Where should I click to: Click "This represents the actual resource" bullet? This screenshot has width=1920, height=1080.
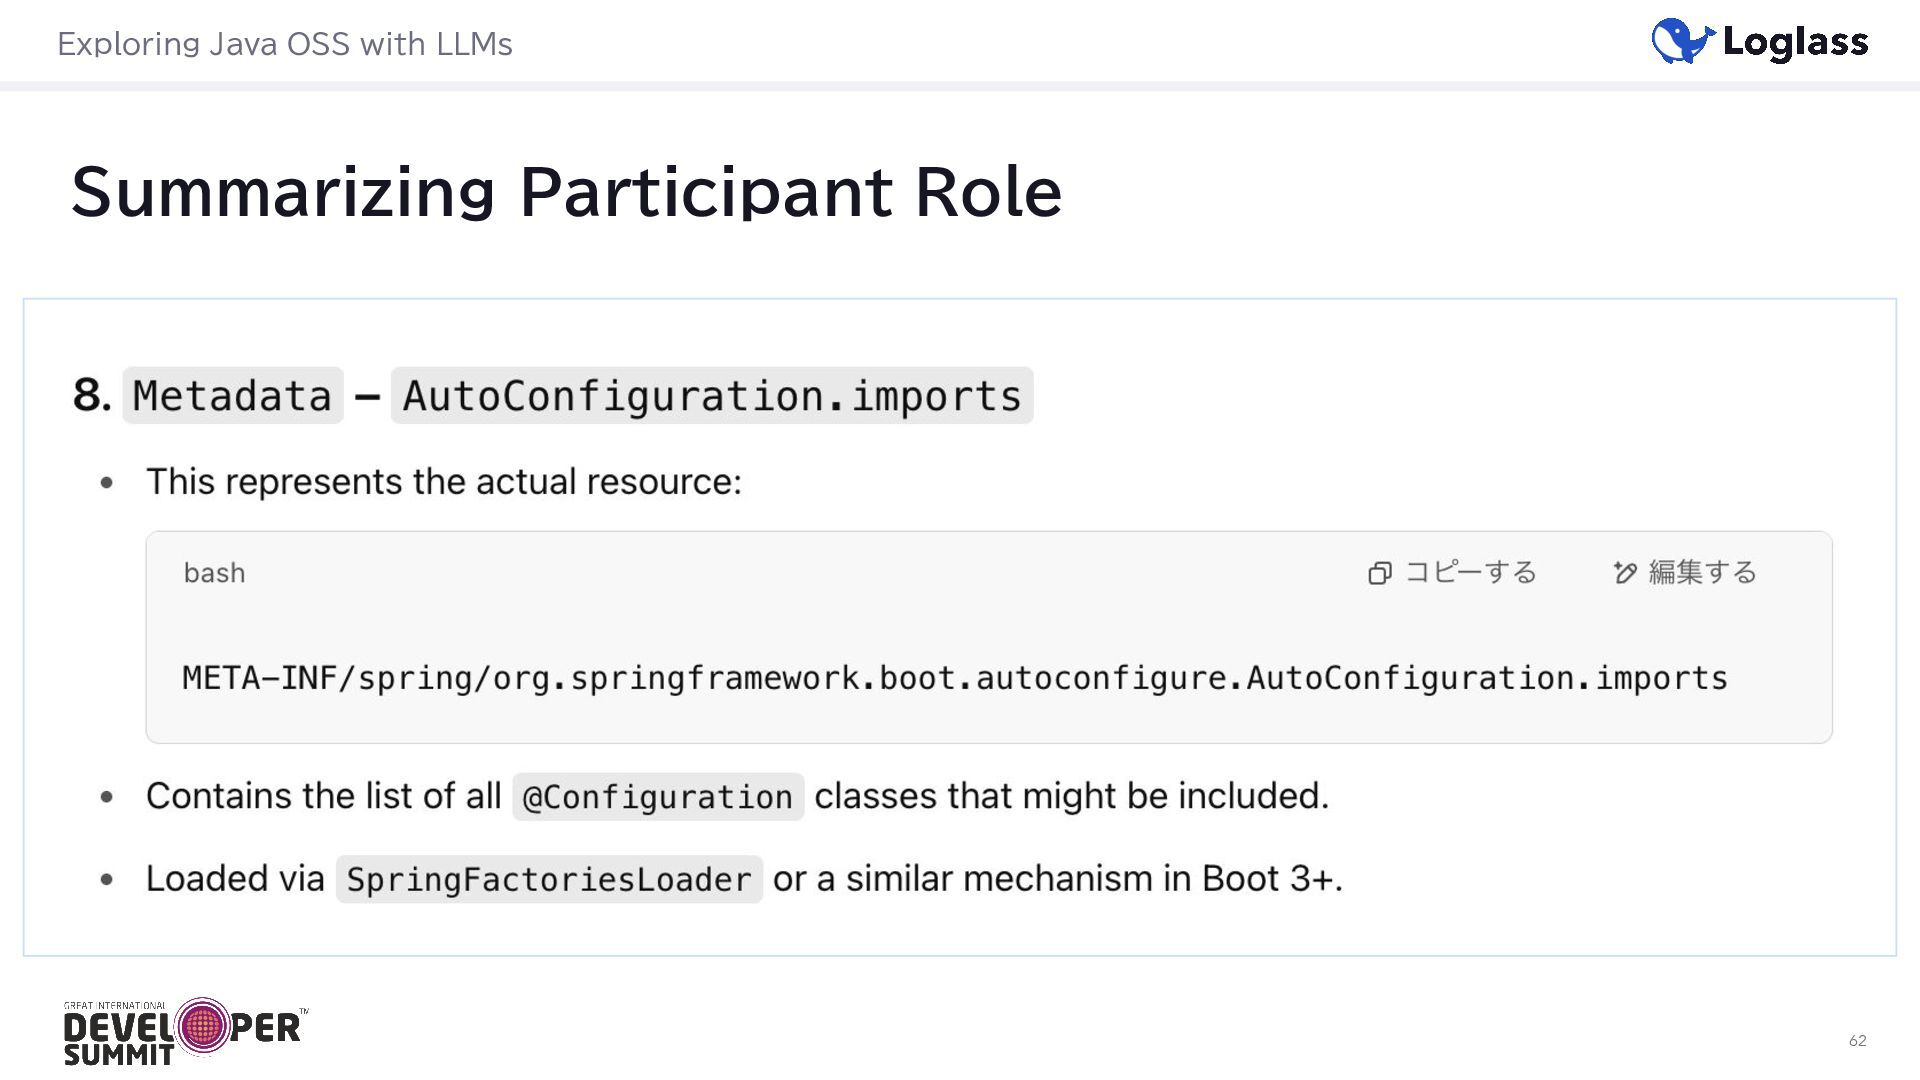(444, 482)
